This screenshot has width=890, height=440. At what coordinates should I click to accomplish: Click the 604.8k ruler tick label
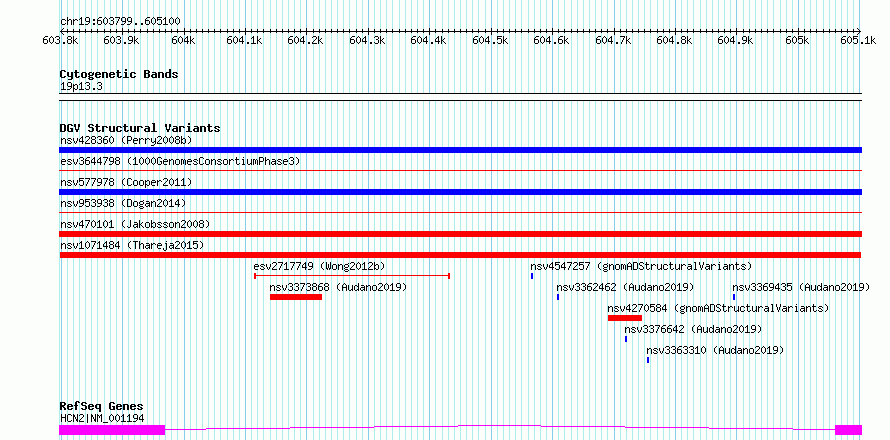click(x=675, y=40)
